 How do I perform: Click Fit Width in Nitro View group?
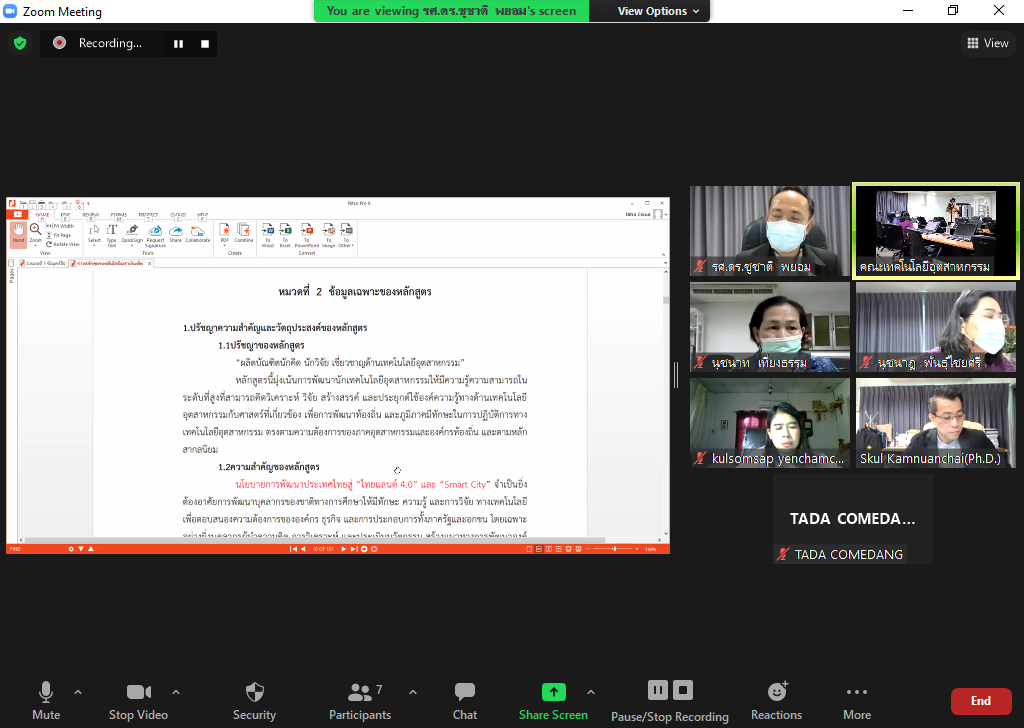click(x=60, y=226)
